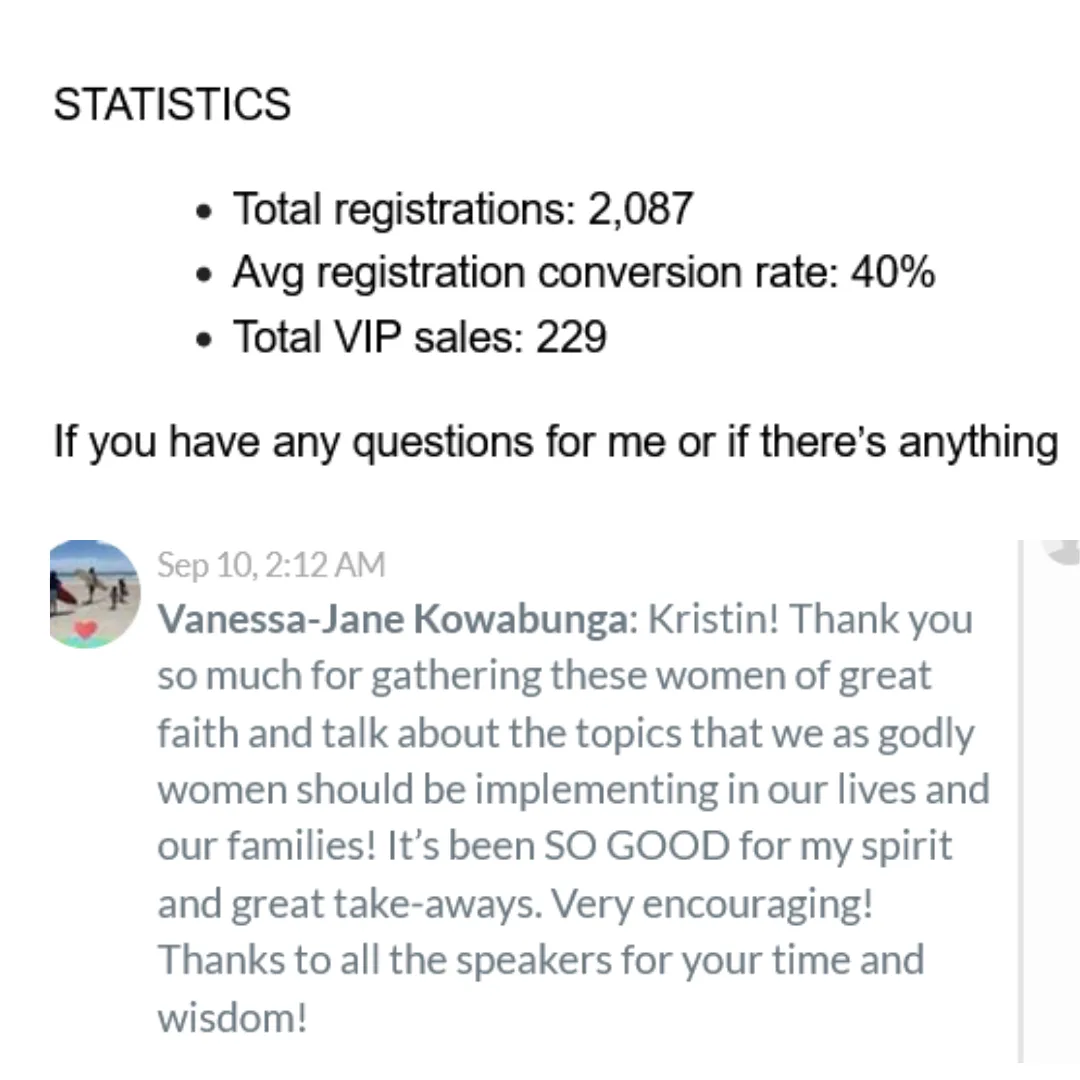Image resolution: width=1080 pixels, height=1080 pixels.
Task: Click the Total registrations: 2,087 bullet
Action: coord(462,208)
